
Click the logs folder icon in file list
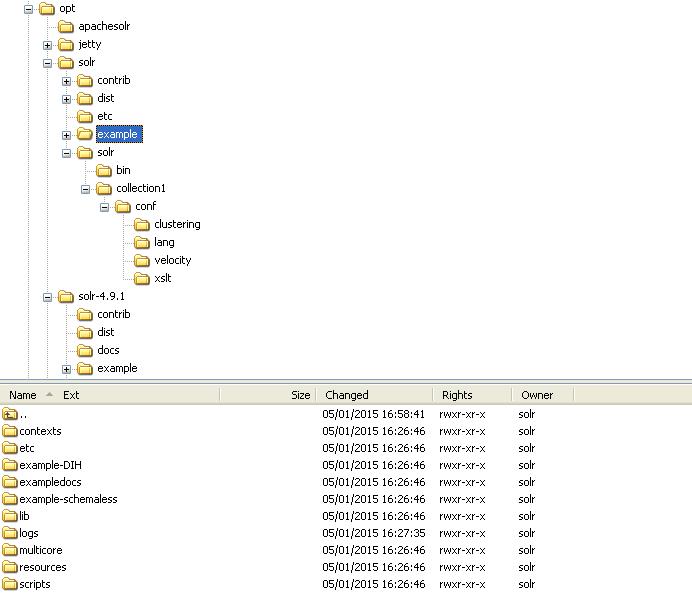[x=10, y=533]
